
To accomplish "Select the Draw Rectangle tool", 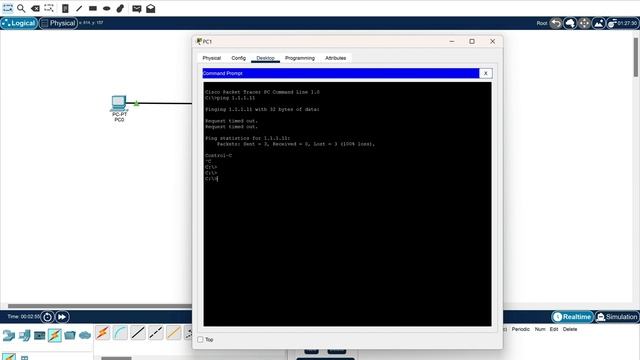I will pyautogui.click(x=93, y=8).
